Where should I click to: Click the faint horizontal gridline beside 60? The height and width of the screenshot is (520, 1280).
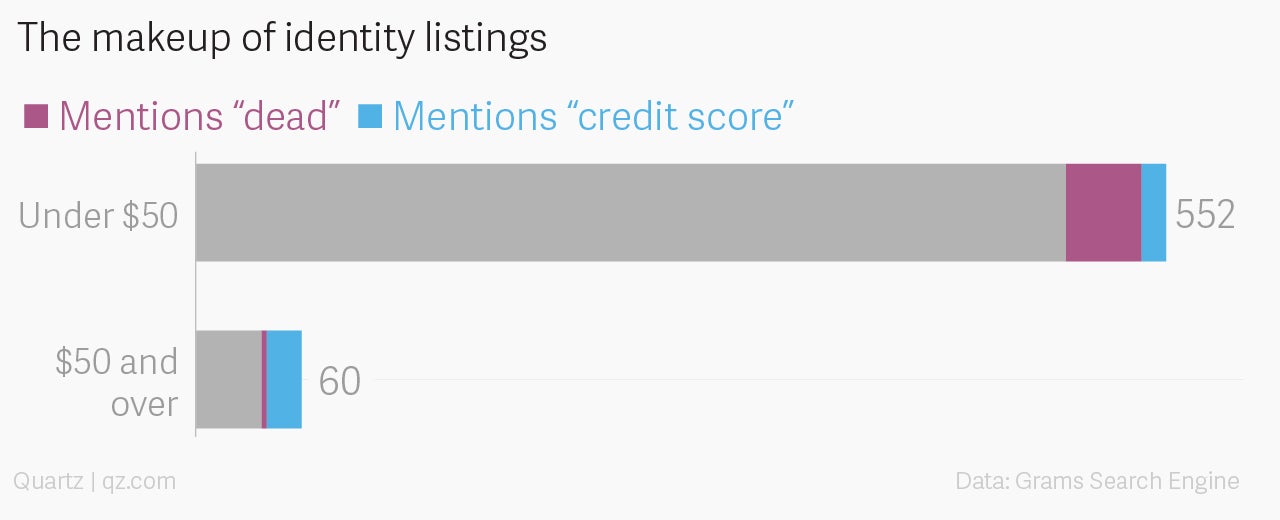click(x=808, y=380)
